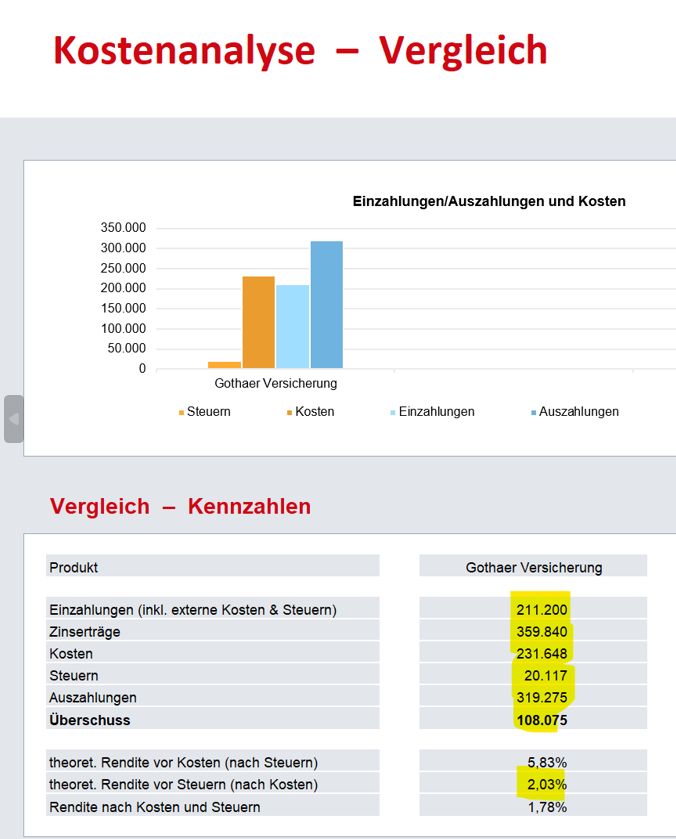Click the 350.000 axis value
The width and height of the screenshot is (676, 839).
(x=123, y=227)
